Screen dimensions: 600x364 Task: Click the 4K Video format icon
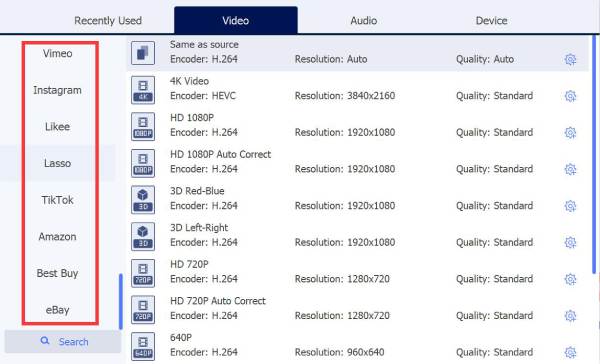[143, 90]
